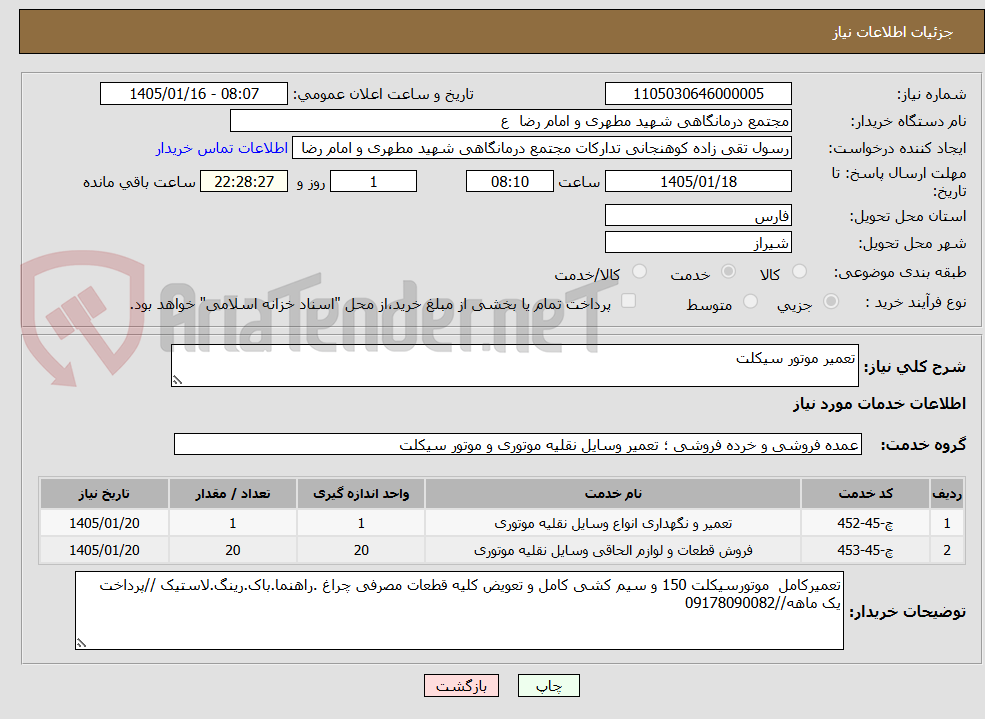Click the توضیحات خریدار label
This screenshot has height=719, width=985.
[x=908, y=612]
